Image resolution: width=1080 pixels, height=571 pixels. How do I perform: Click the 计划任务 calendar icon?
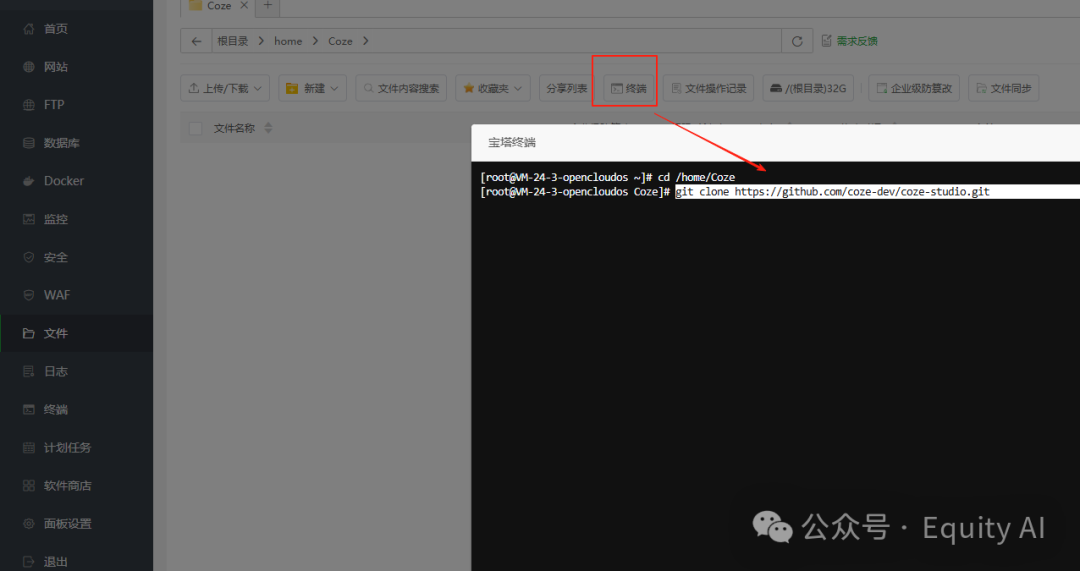[x=28, y=448]
